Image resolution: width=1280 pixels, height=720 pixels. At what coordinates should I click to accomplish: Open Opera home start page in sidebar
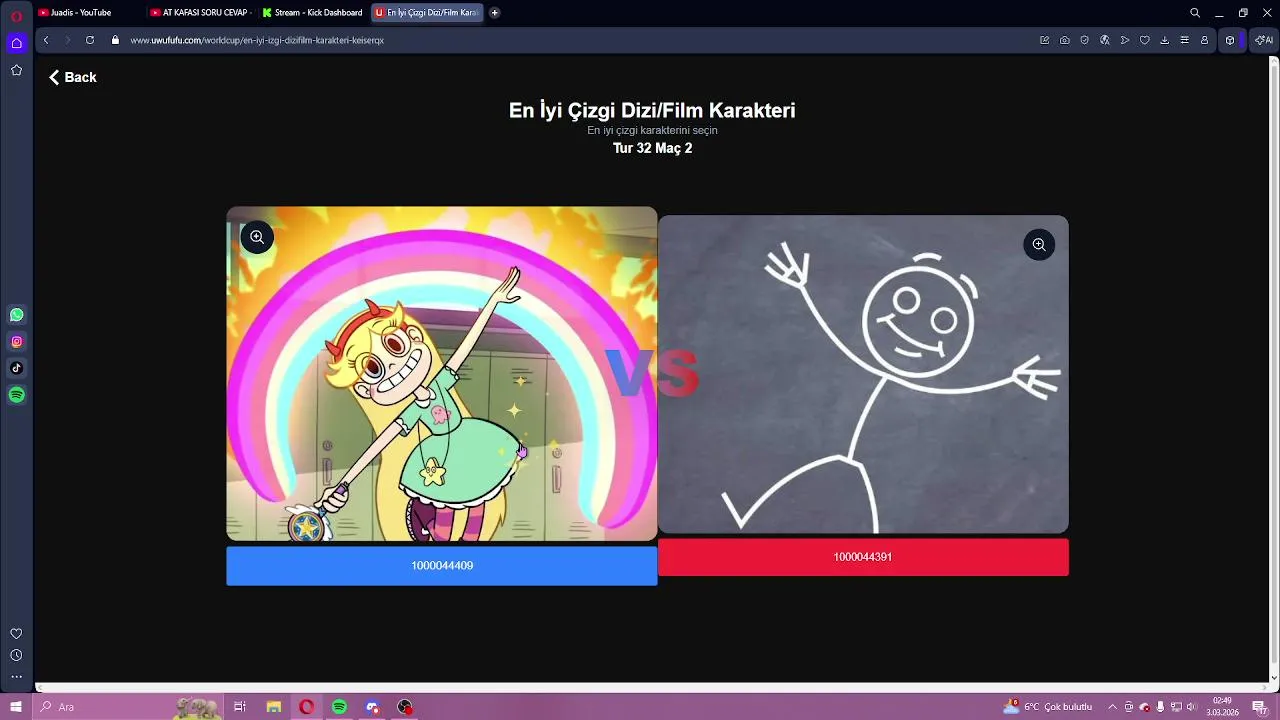click(x=16, y=43)
